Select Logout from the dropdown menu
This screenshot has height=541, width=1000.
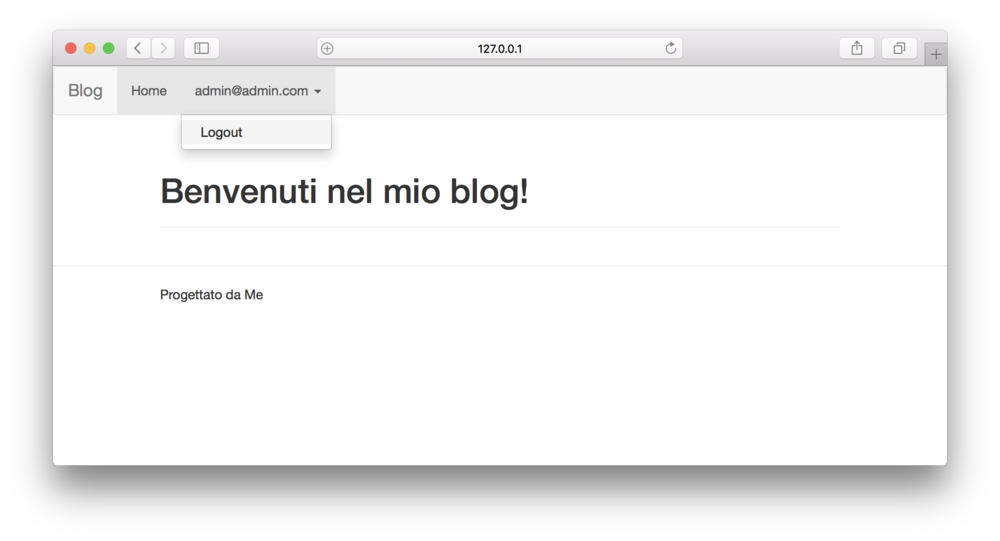pyautogui.click(x=222, y=132)
